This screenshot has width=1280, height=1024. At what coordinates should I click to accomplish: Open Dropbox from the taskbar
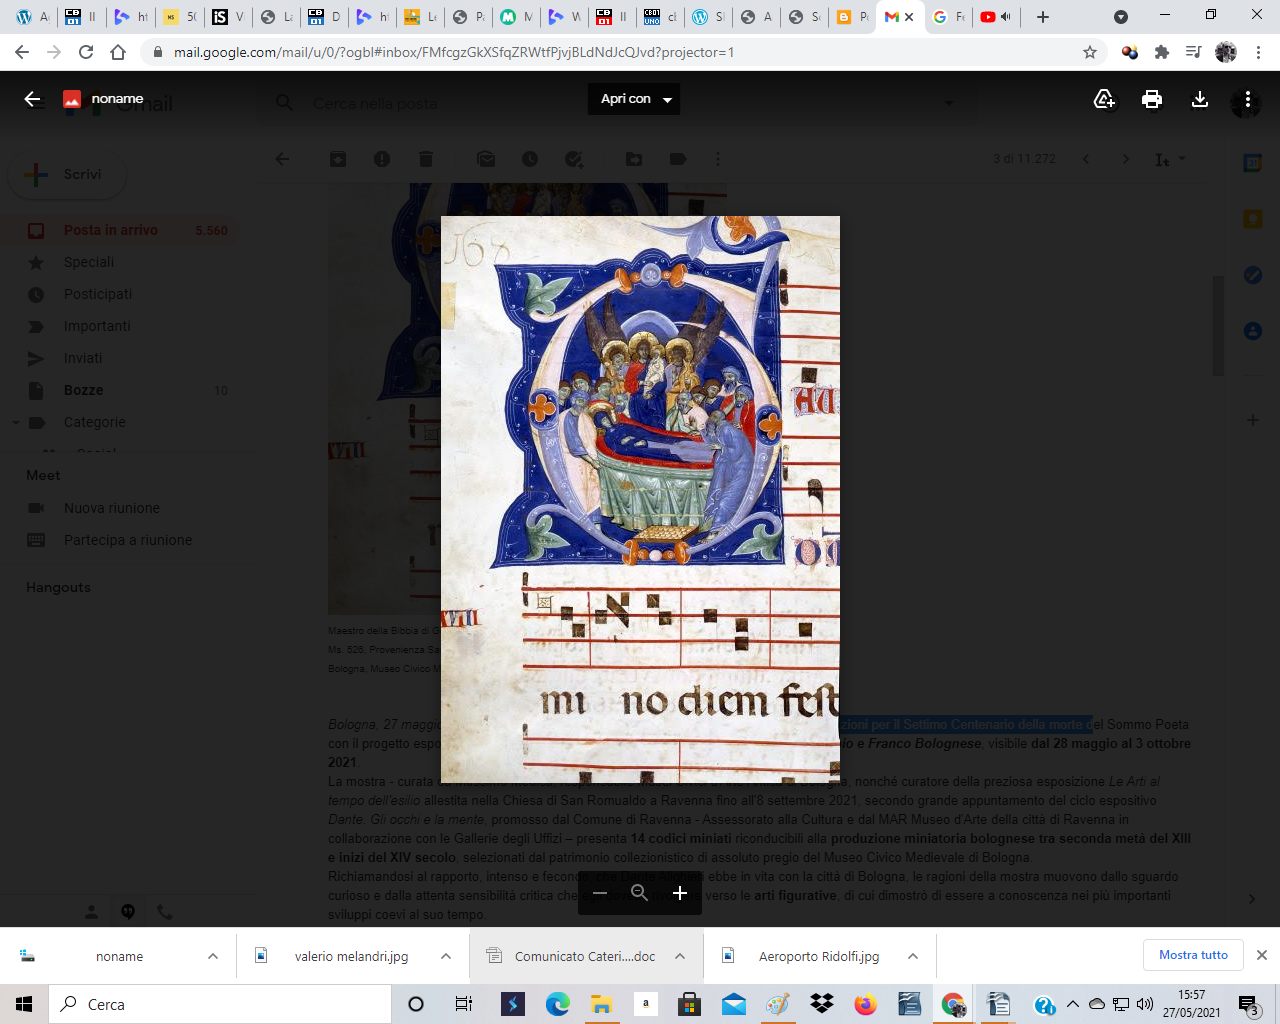point(822,1004)
